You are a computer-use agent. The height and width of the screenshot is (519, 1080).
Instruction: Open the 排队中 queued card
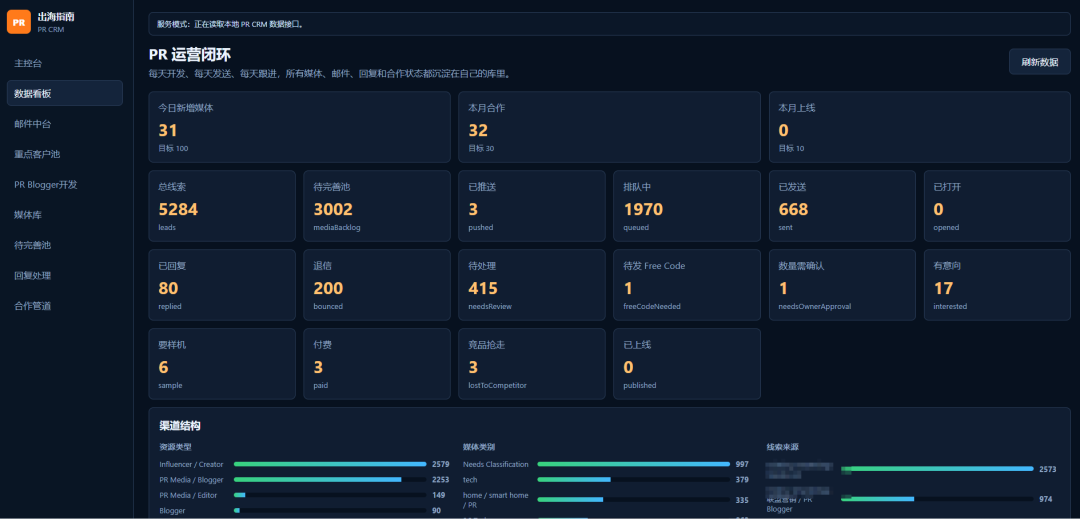click(687, 206)
